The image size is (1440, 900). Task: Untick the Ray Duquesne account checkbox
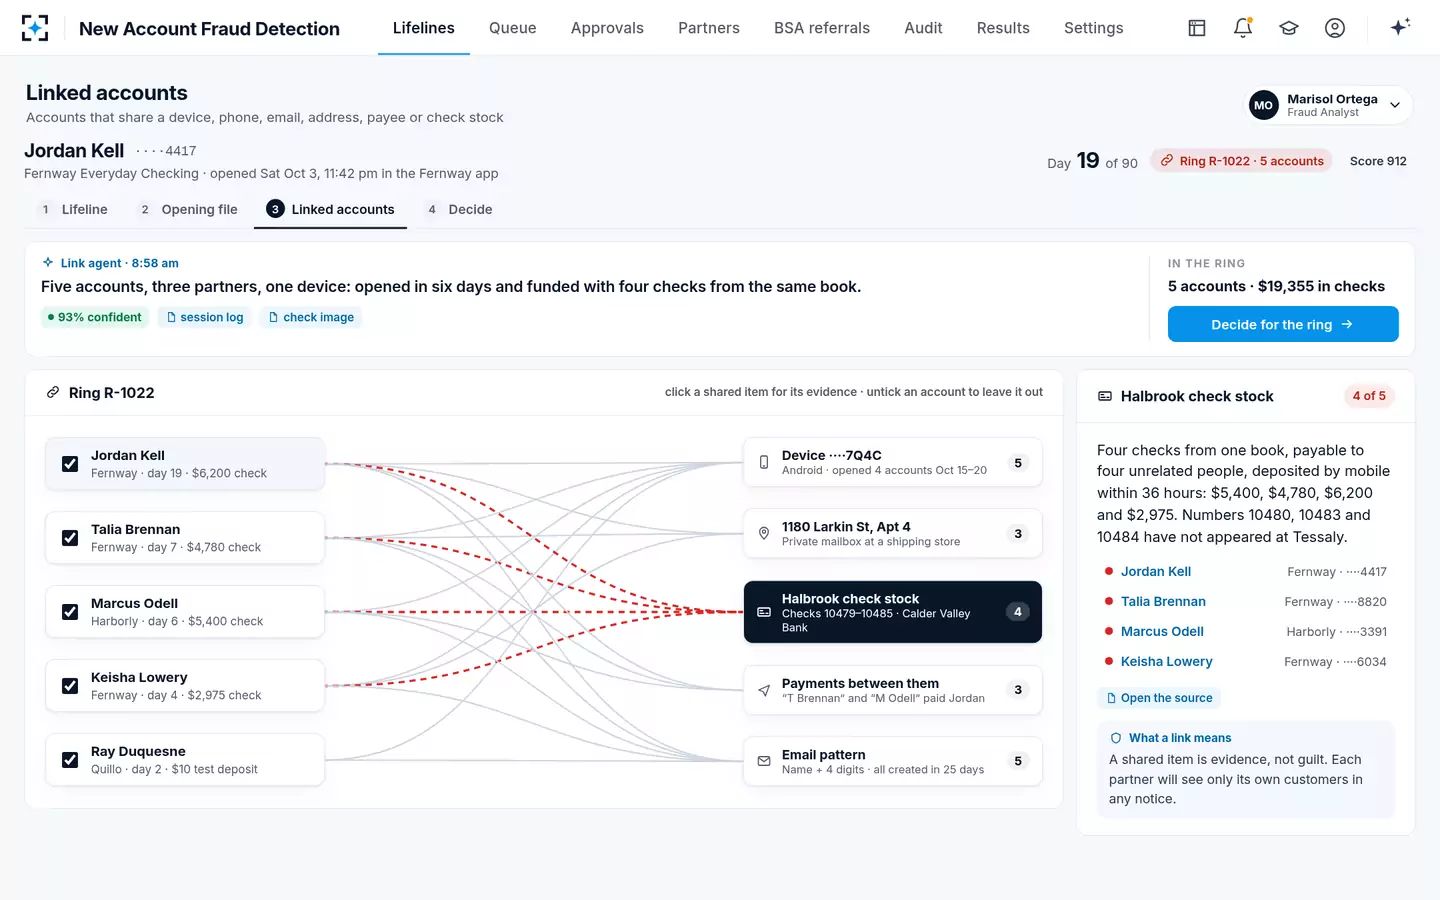click(70, 760)
